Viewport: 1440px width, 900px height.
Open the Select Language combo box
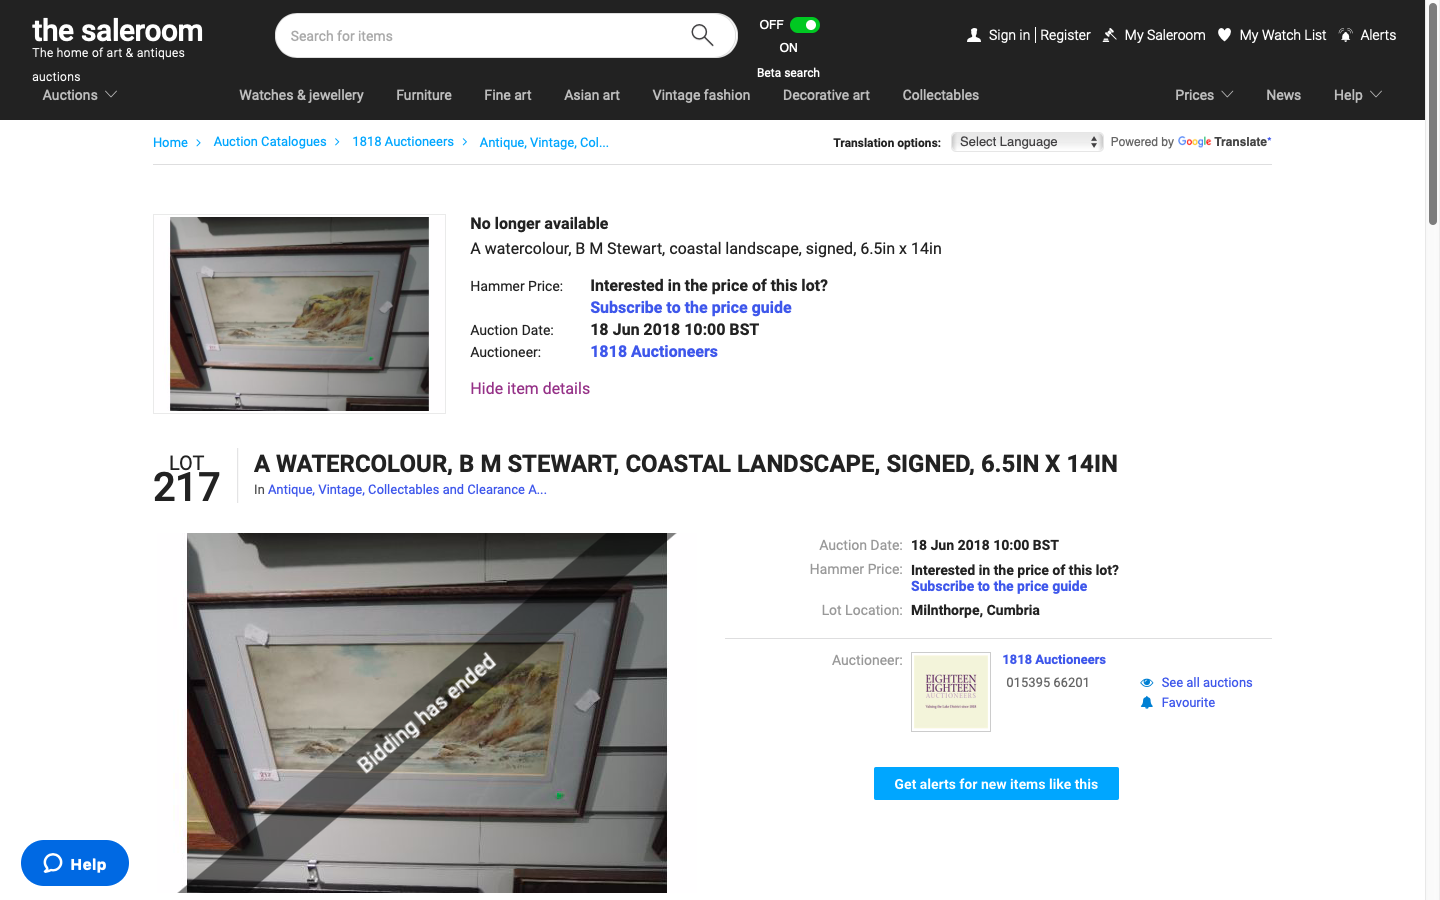pos(1027,142)
